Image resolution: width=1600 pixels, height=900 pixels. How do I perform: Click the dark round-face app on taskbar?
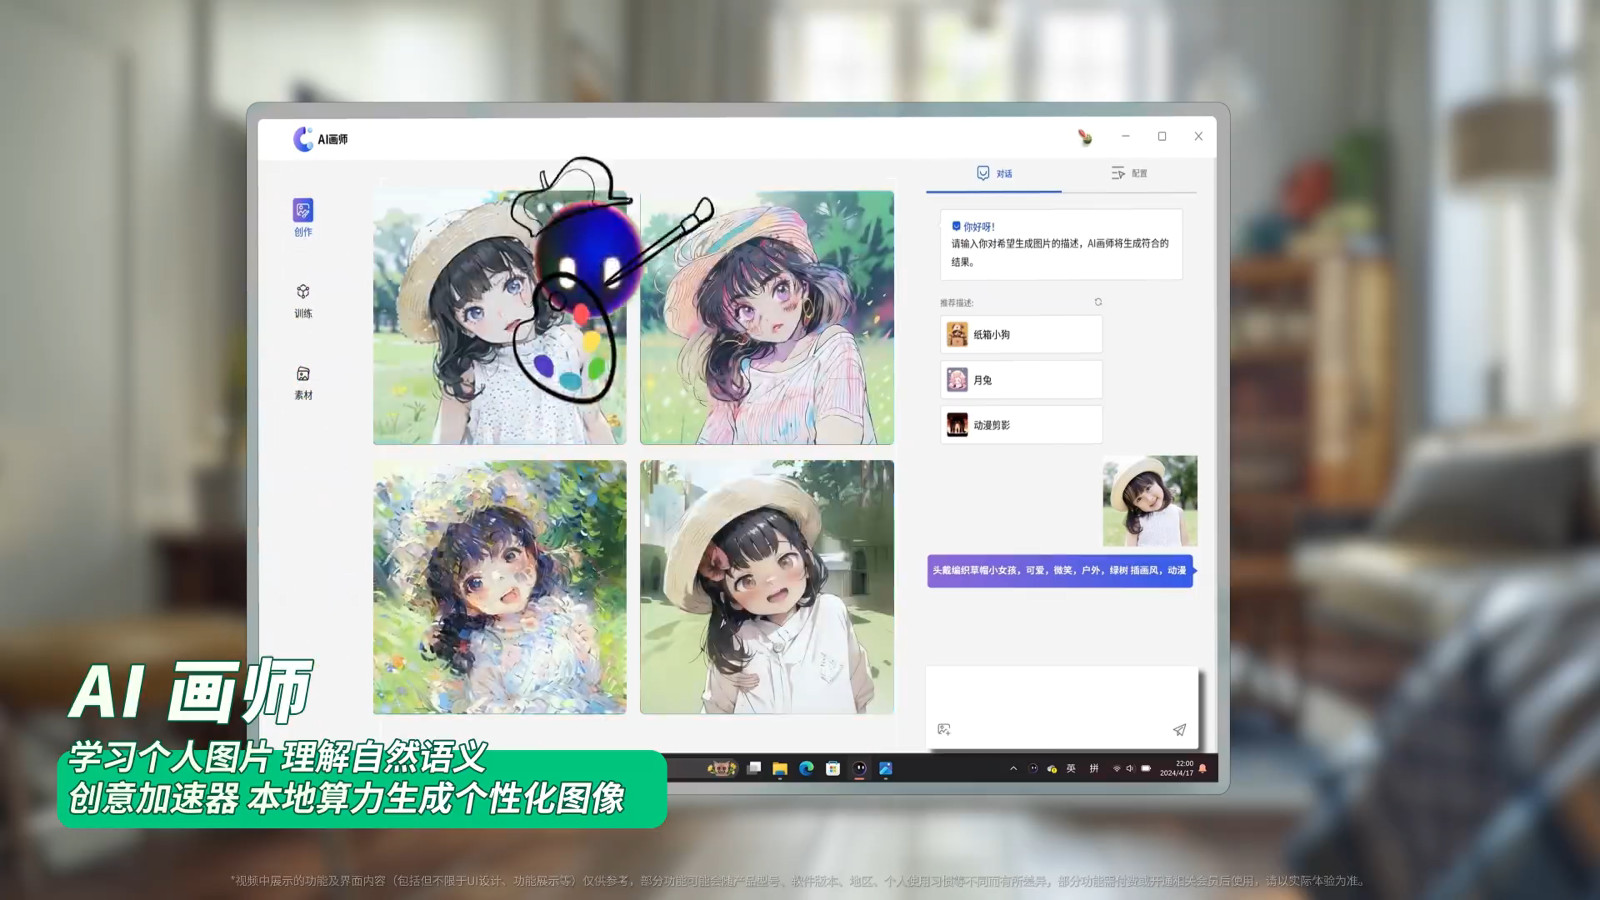[859, 768]
